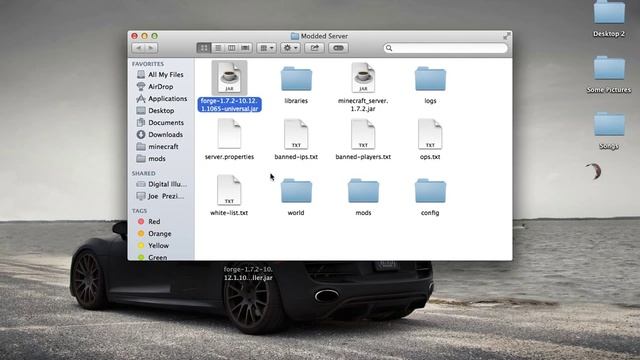Image resolution: width=640 pixels, height=360 pixels.
Task: Switch to icon view
Action: [x=203, y=48]
